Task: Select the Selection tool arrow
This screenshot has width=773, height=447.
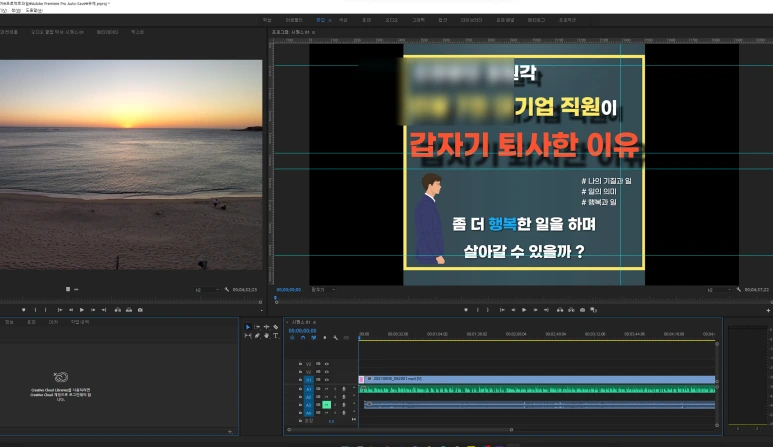Action: pyautogui.click(x=248, y=327)
